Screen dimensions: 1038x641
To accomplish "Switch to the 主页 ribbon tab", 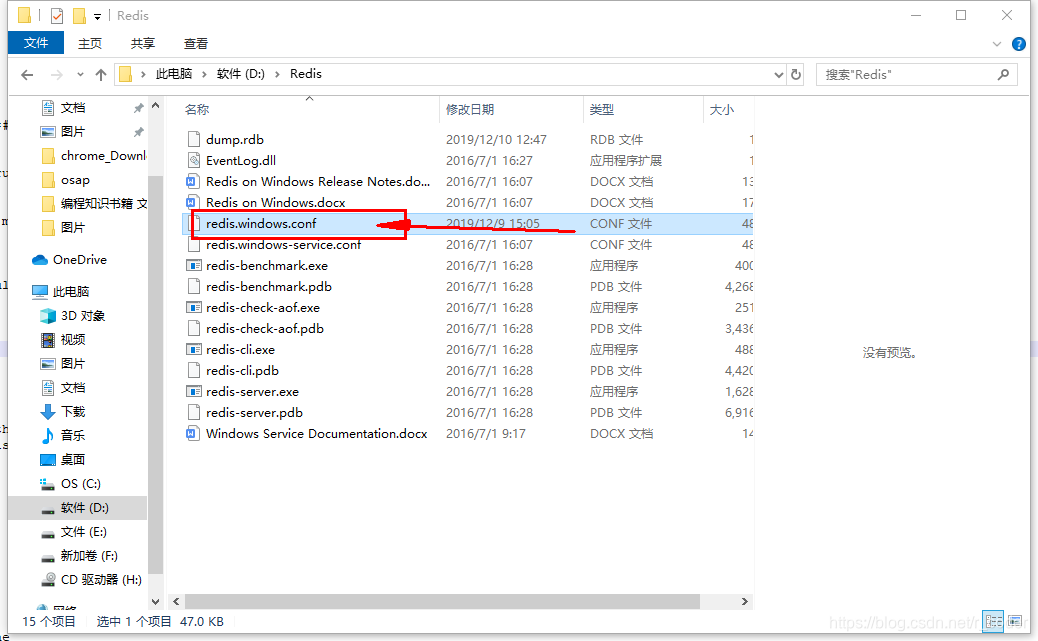I will coord(90,44).
